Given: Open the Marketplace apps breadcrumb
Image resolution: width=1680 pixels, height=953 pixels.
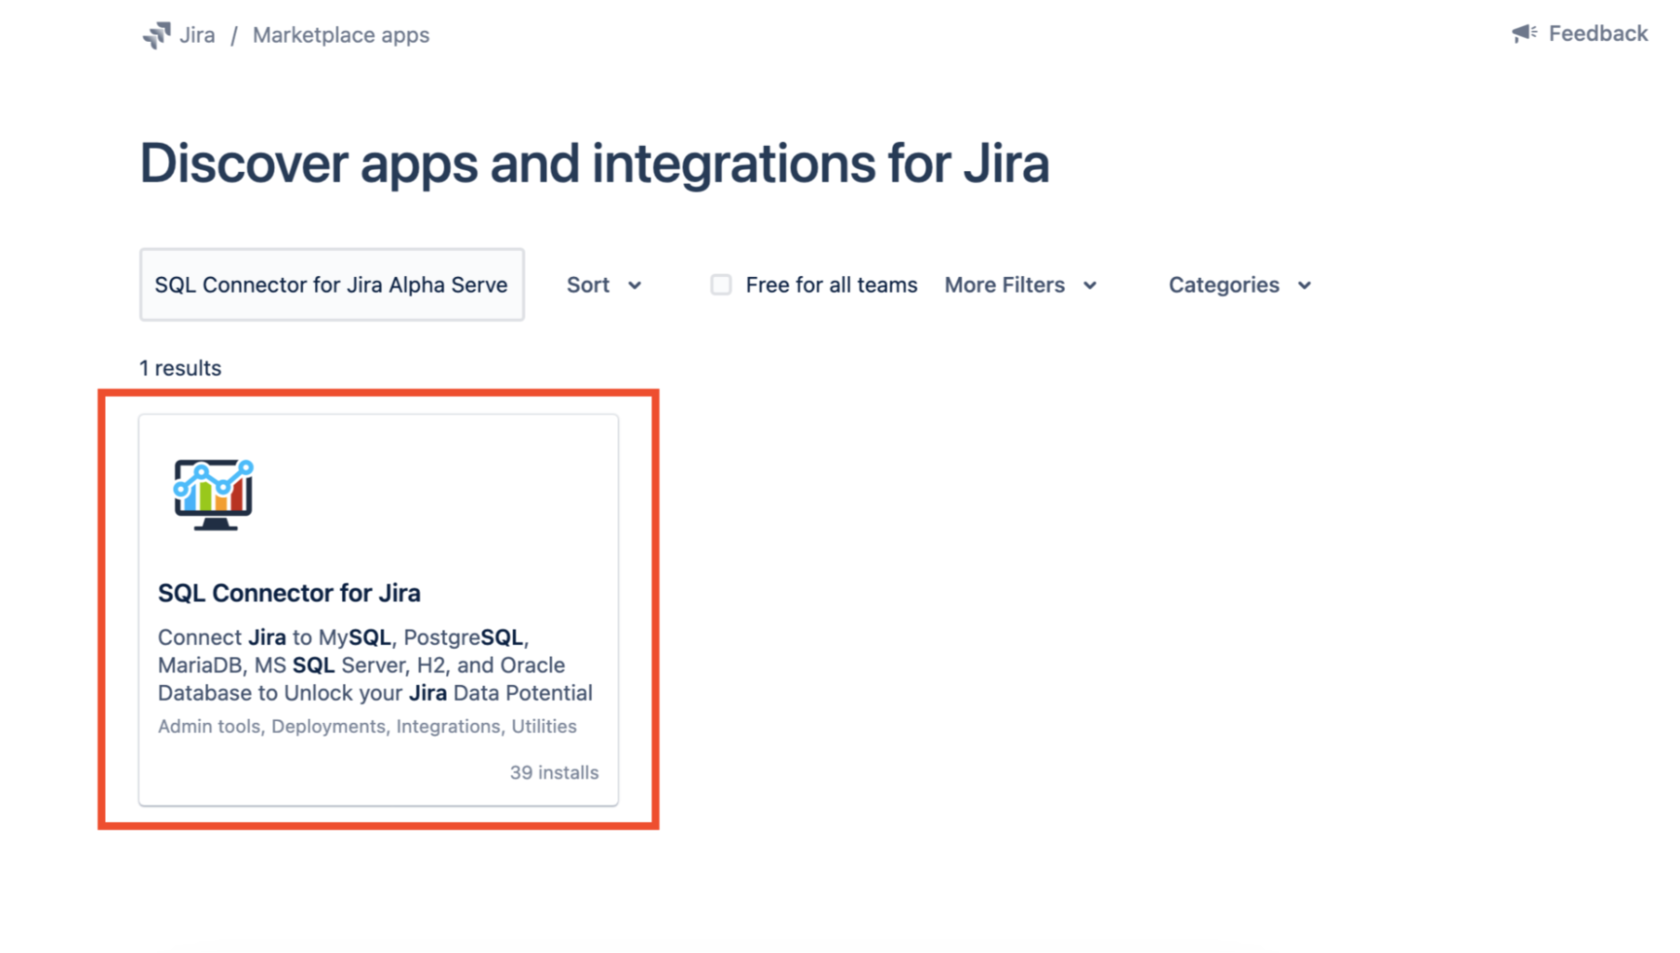Looking at the screenshot, I should point(341,34).
